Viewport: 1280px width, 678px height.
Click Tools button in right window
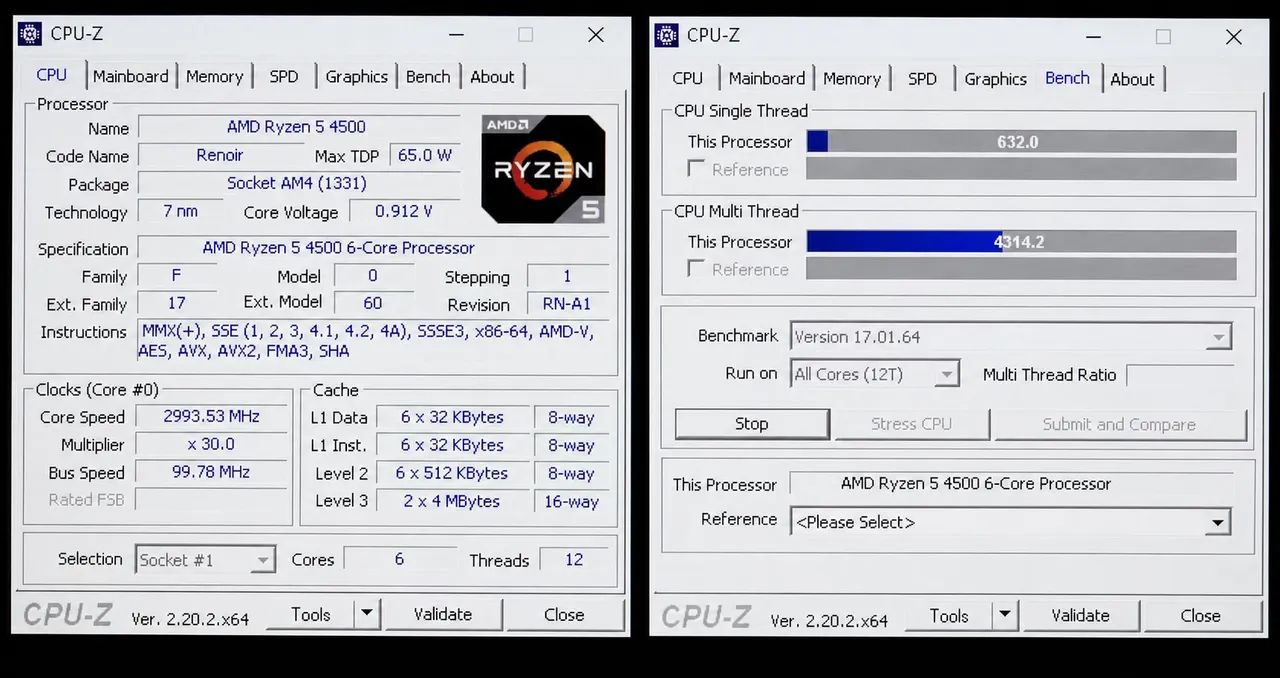tap(949, 615)
